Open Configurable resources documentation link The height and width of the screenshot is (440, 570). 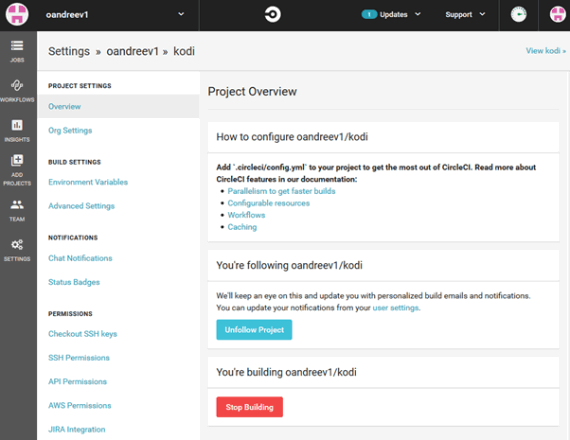269,203
